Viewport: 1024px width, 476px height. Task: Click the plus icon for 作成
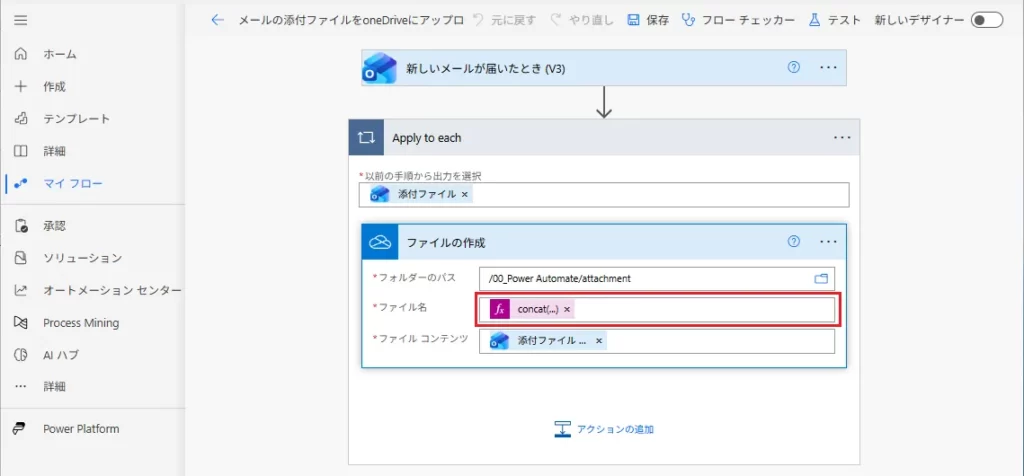pyautogui.click(x=21, y=86)
